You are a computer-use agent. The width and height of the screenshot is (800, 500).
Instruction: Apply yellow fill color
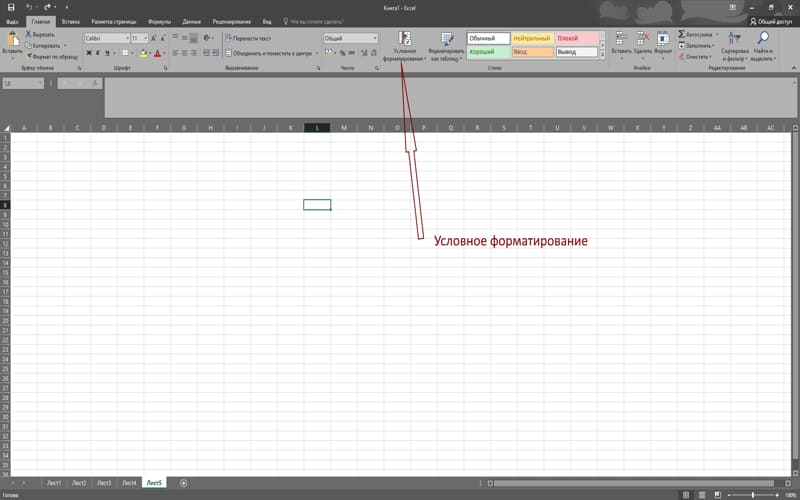[143, 53]
